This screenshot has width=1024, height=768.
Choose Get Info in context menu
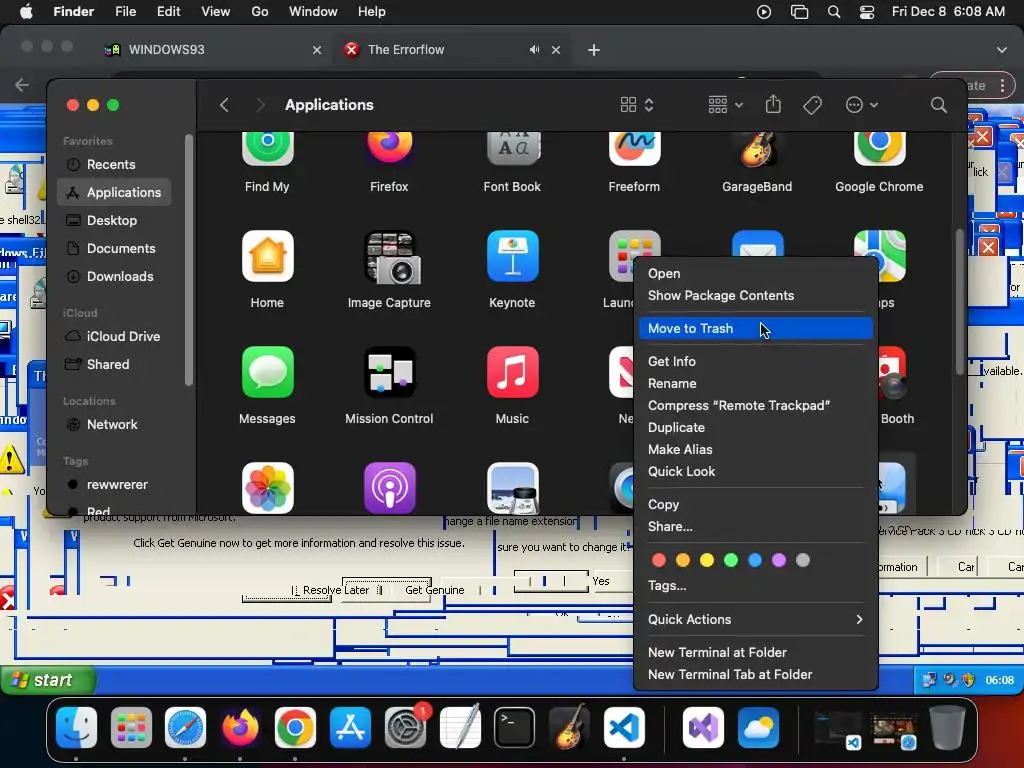(x=756, y=361)
